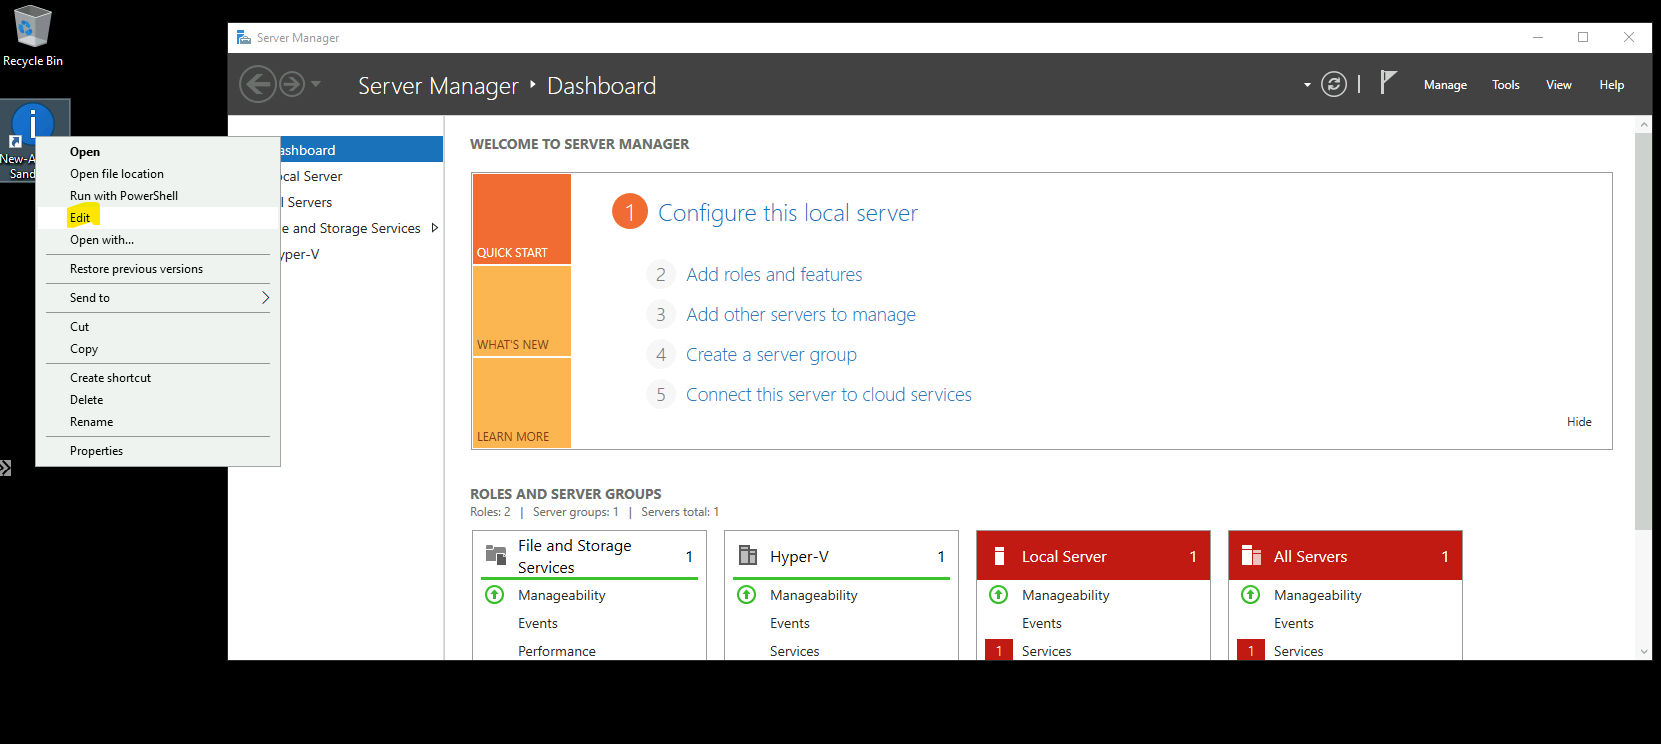Select the desktop shortcut file icon
The height and width of the screenshot is (744, 1661).
tap(33, 140)
